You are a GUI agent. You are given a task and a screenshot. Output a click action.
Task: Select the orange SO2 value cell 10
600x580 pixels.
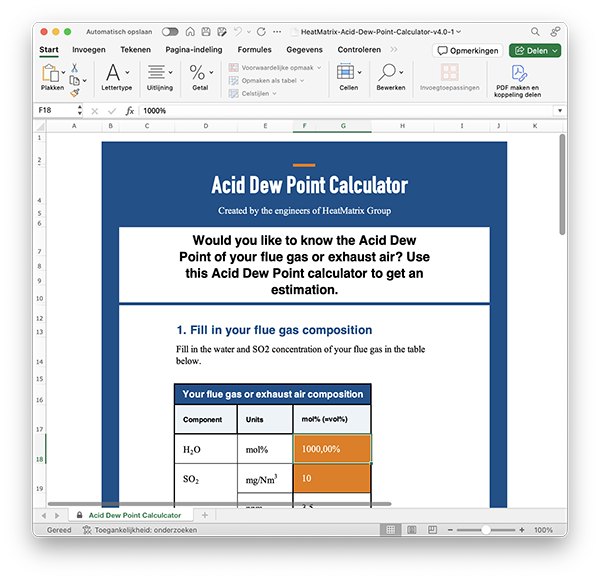pyautogui.click(x=332, y=478)
